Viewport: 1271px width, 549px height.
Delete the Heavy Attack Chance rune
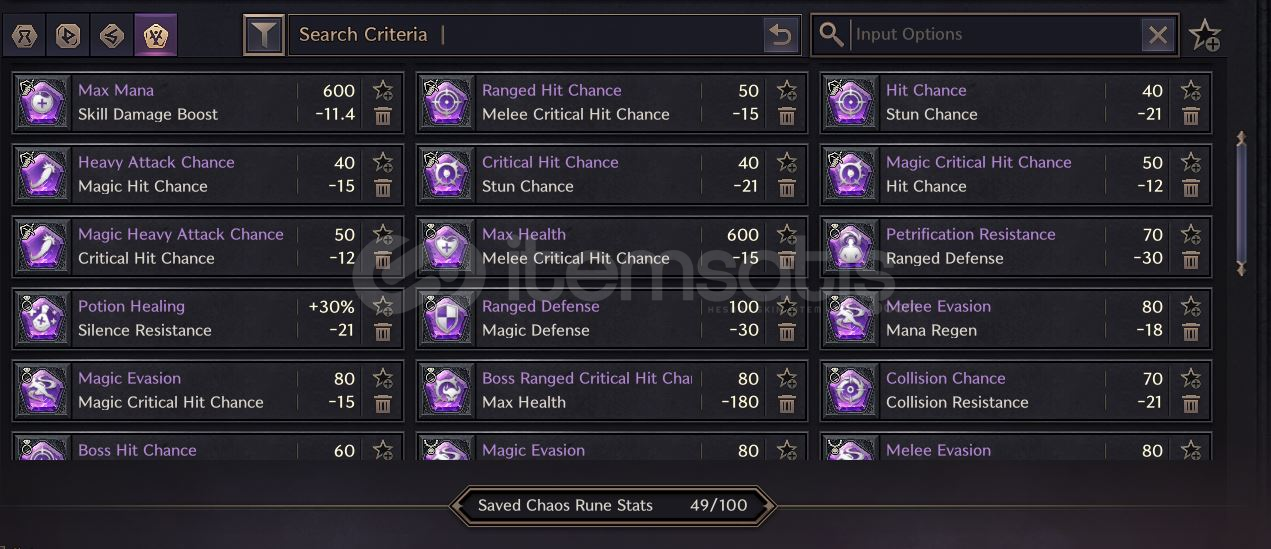(x=383, y=188)
